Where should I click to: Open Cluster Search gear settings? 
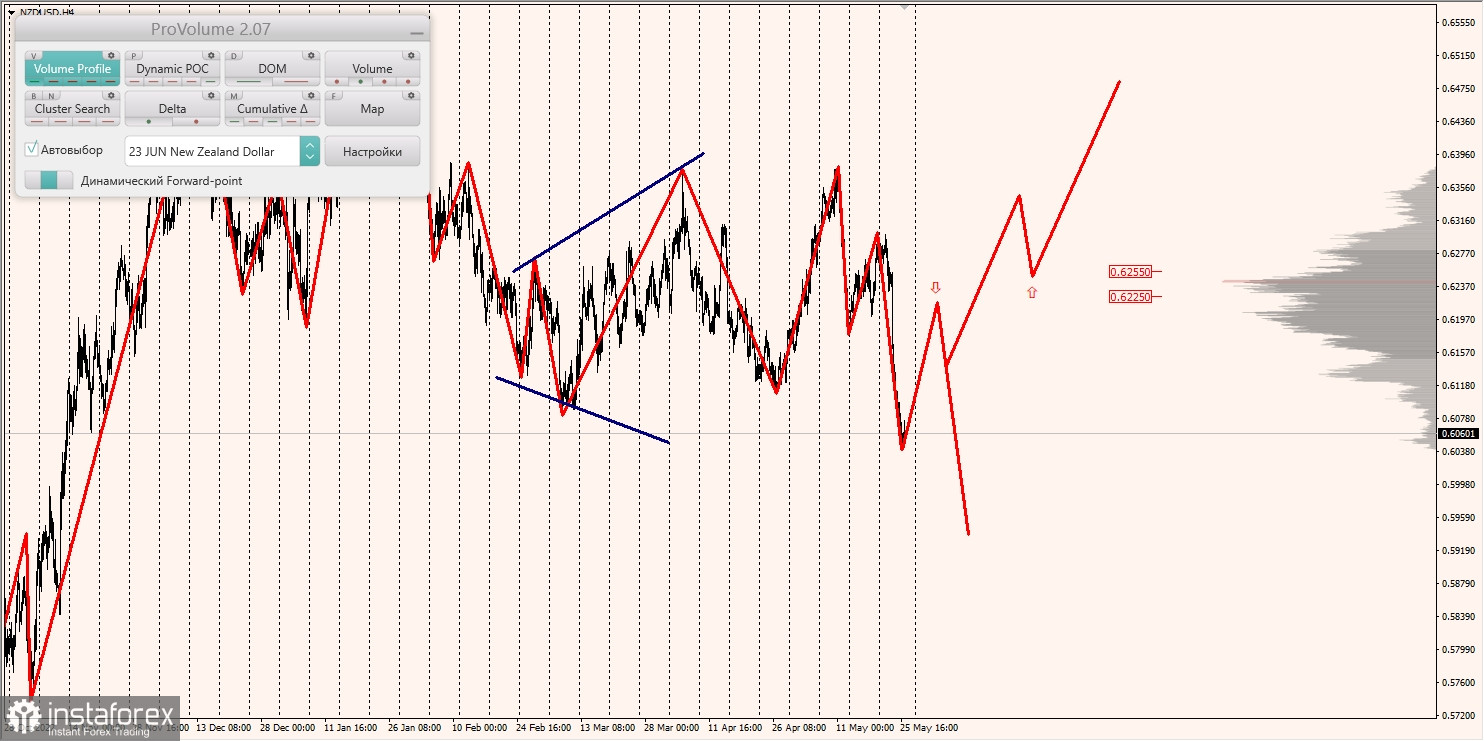click(x=111, y=96)
